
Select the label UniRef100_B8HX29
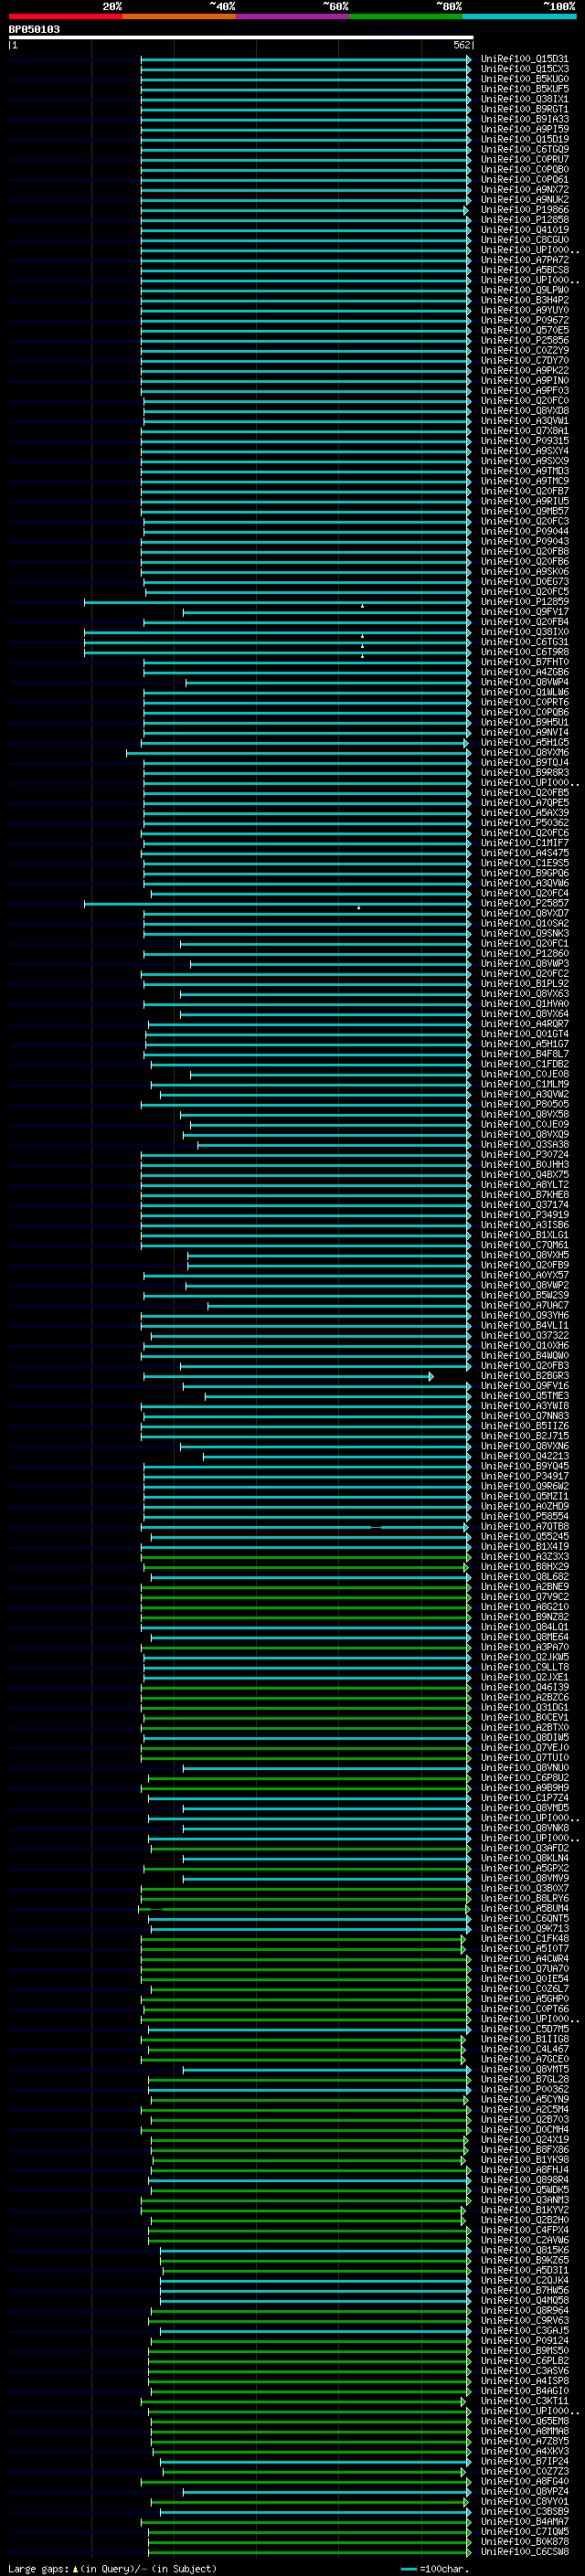[x=524, y=1567]
